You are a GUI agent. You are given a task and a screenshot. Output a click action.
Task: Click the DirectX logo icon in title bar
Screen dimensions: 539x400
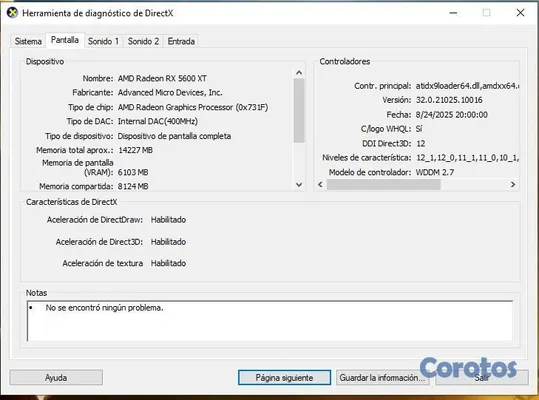(12, 13)
